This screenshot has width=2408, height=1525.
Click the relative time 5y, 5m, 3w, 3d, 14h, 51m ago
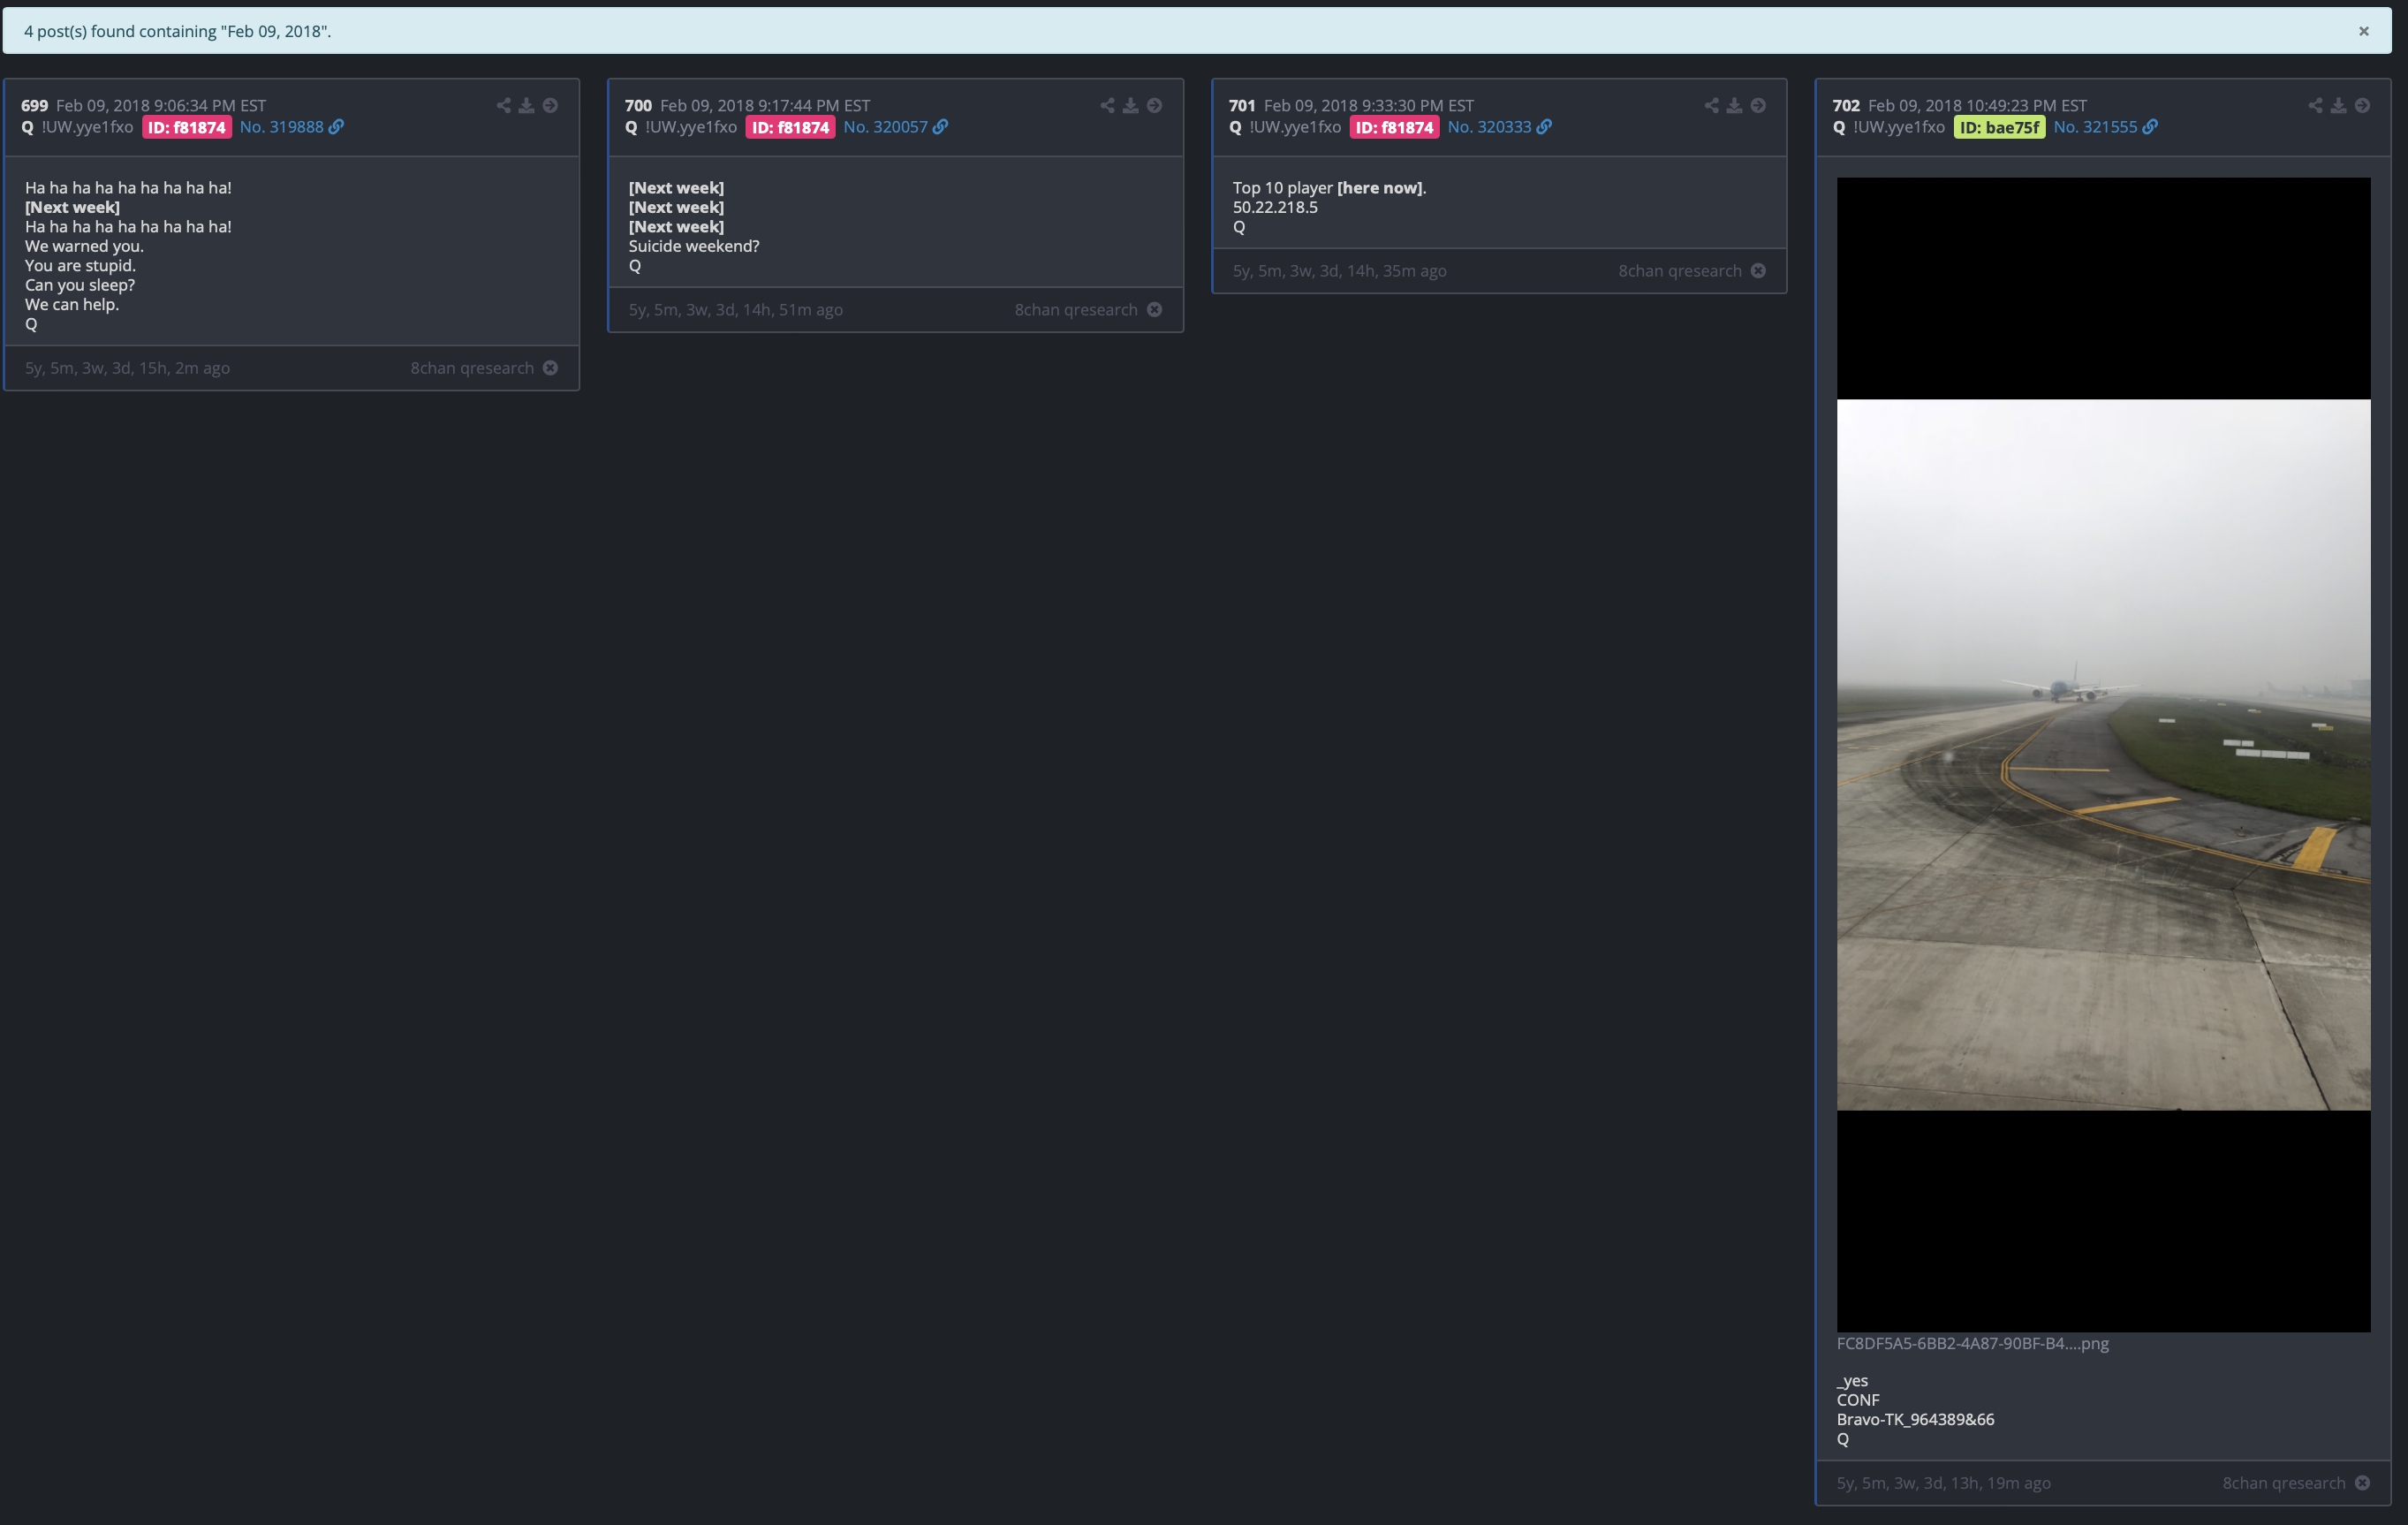pyautogui.click(x=736, y=310)
